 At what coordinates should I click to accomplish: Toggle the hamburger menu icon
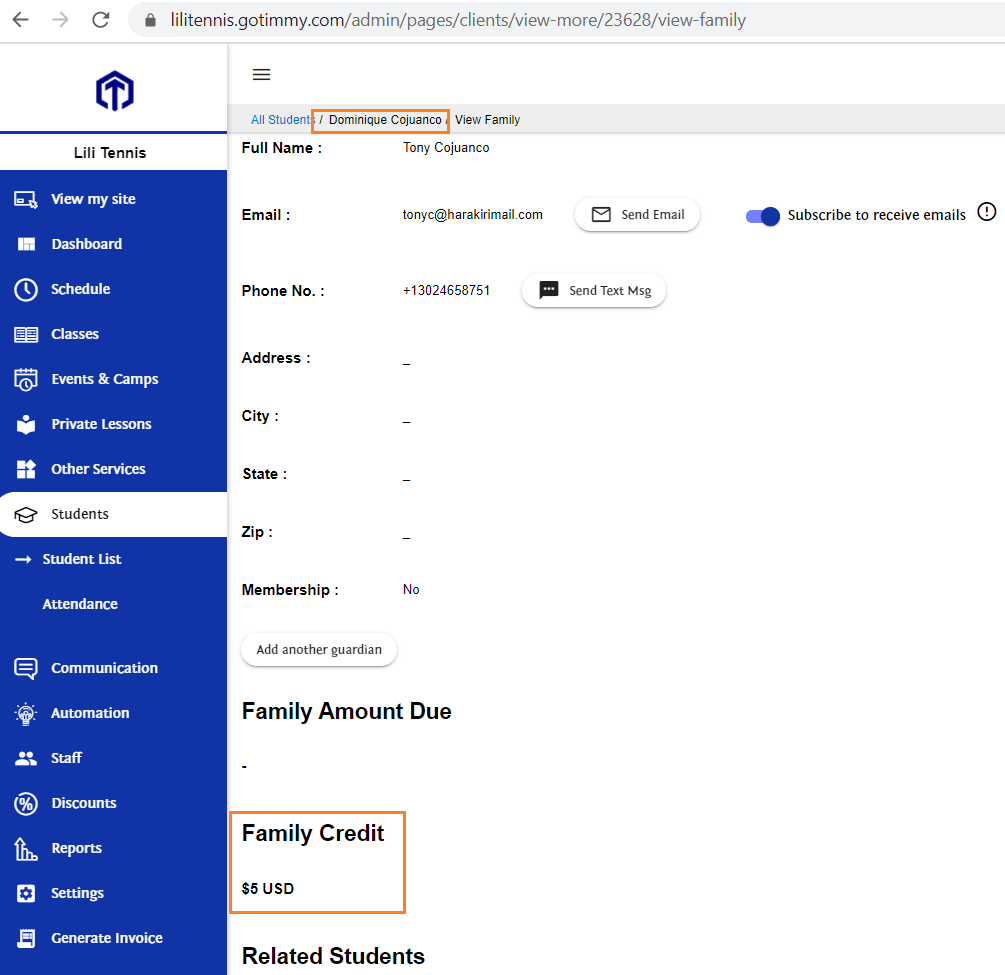(x=262, y=74)
